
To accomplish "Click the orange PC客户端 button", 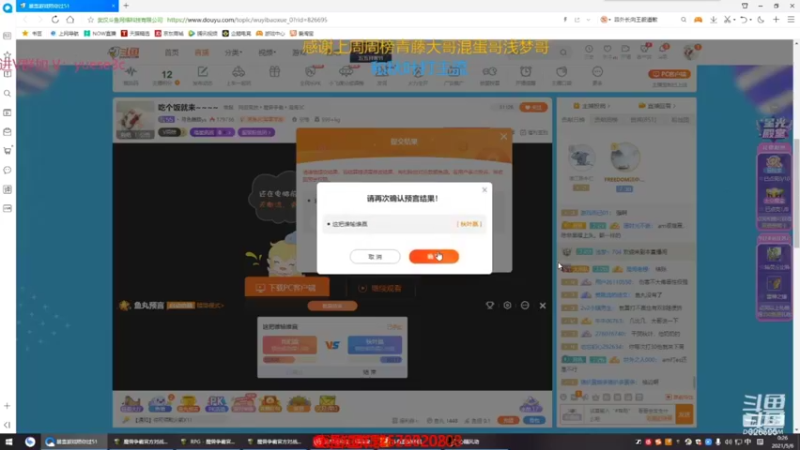I will pyautogui.click(x=669, y=74).
